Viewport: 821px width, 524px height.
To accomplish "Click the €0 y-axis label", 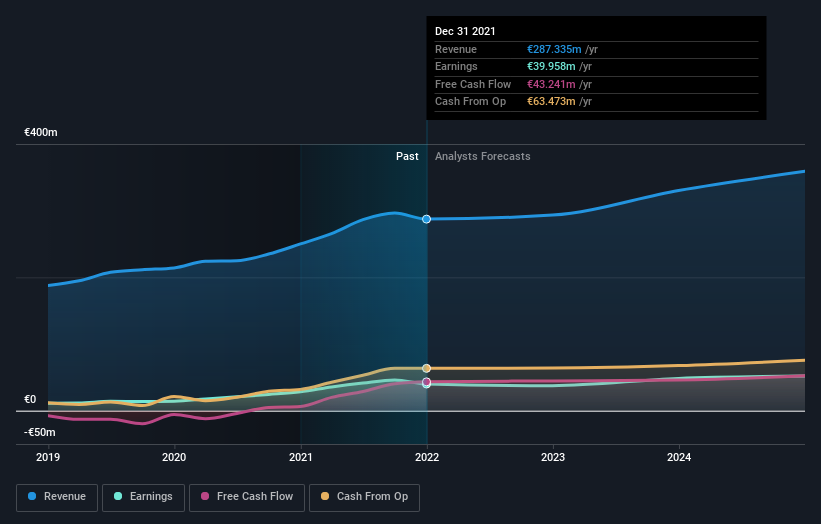I will click(30, 399).
